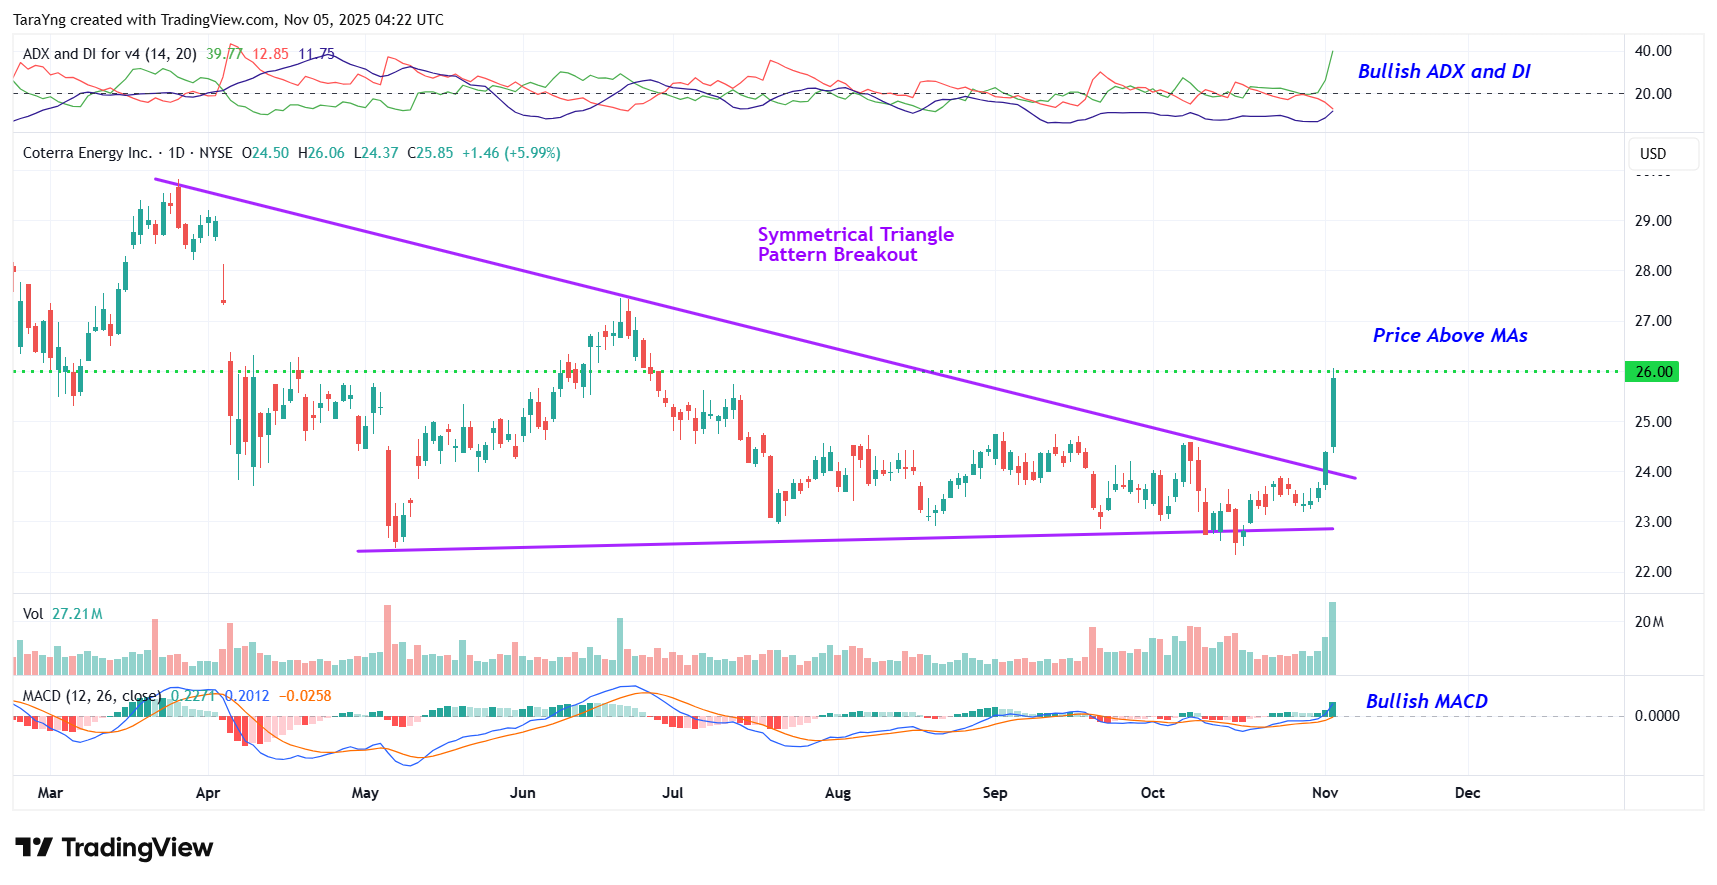Viewport: 1717px width, 885px height.
Task: Click the 0.0000 MACD axis label
Action: tap(1656, 716)
